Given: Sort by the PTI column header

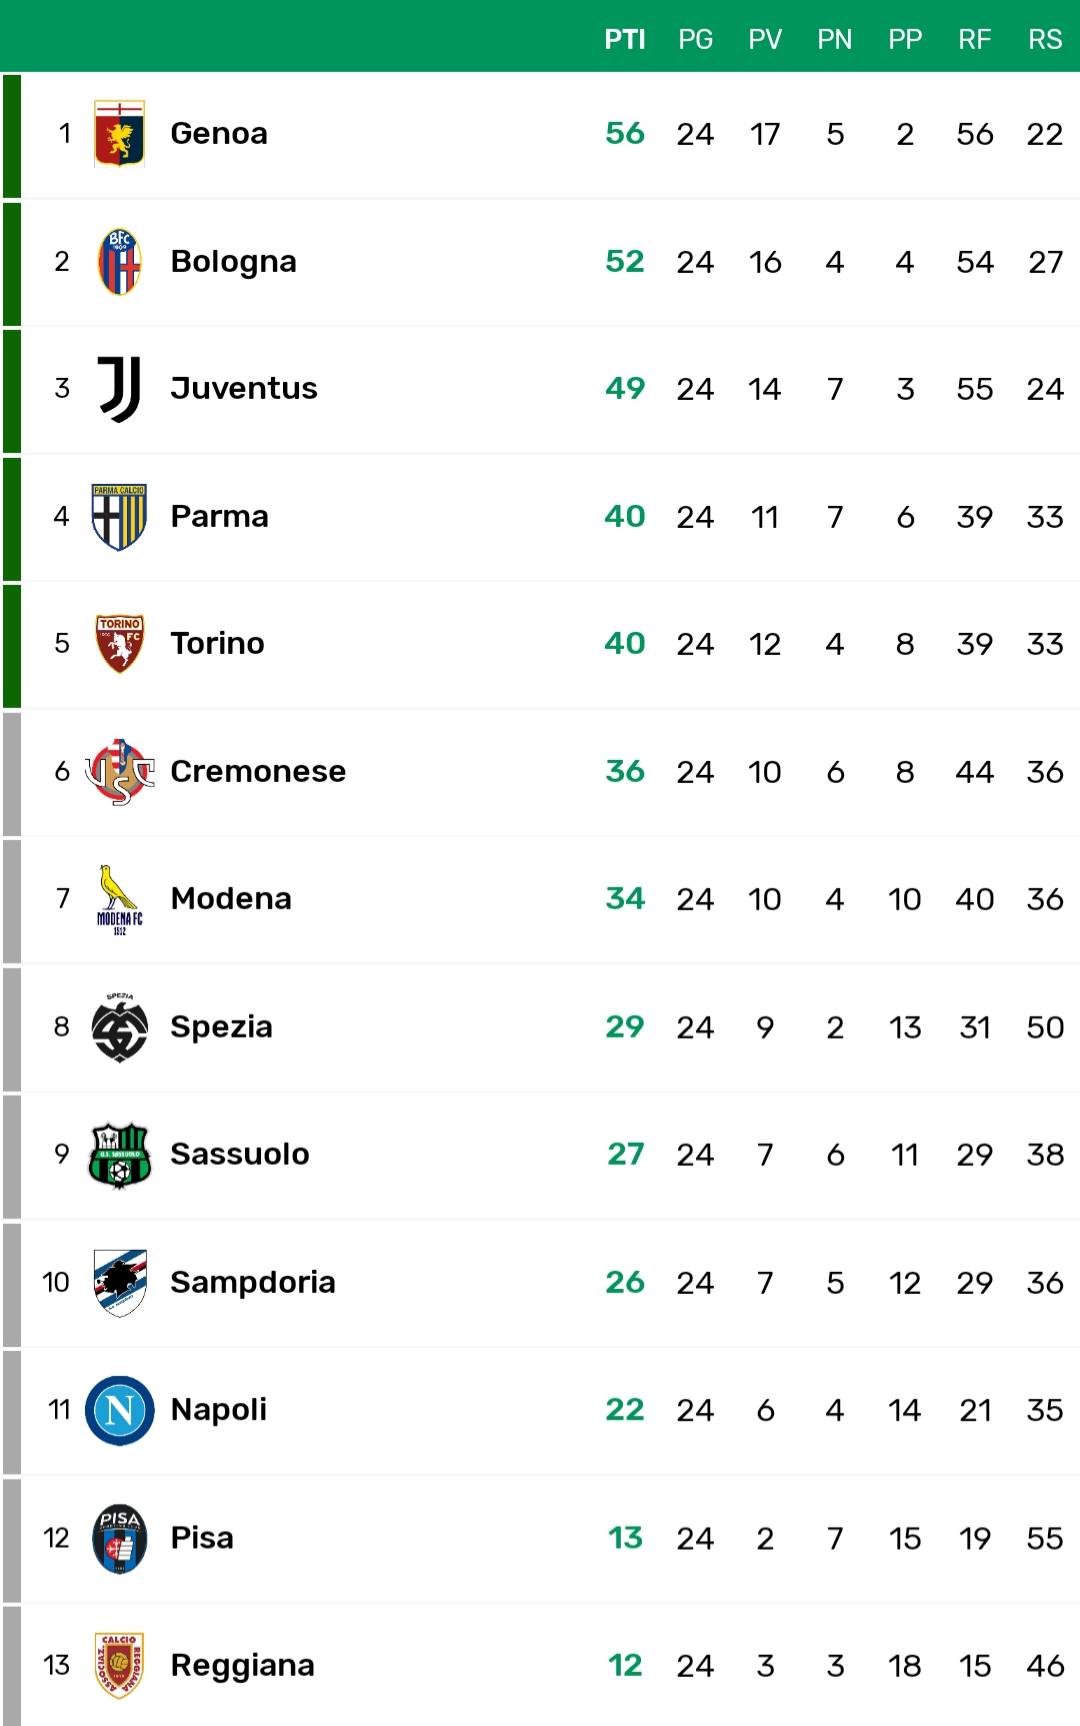Looking at the screenshot, I should (625, 39).
